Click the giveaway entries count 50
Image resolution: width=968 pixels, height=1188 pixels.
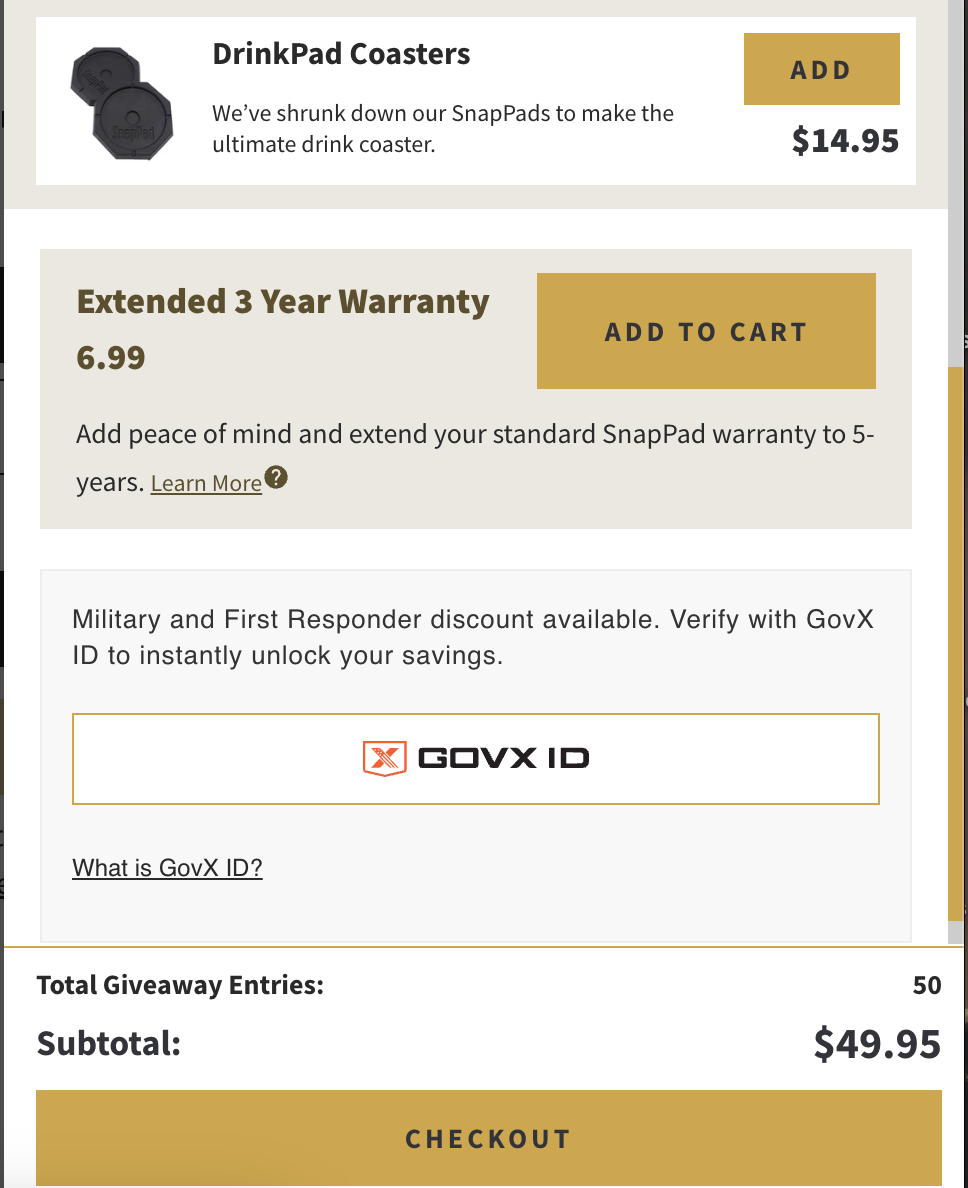[x=927, y=985]
